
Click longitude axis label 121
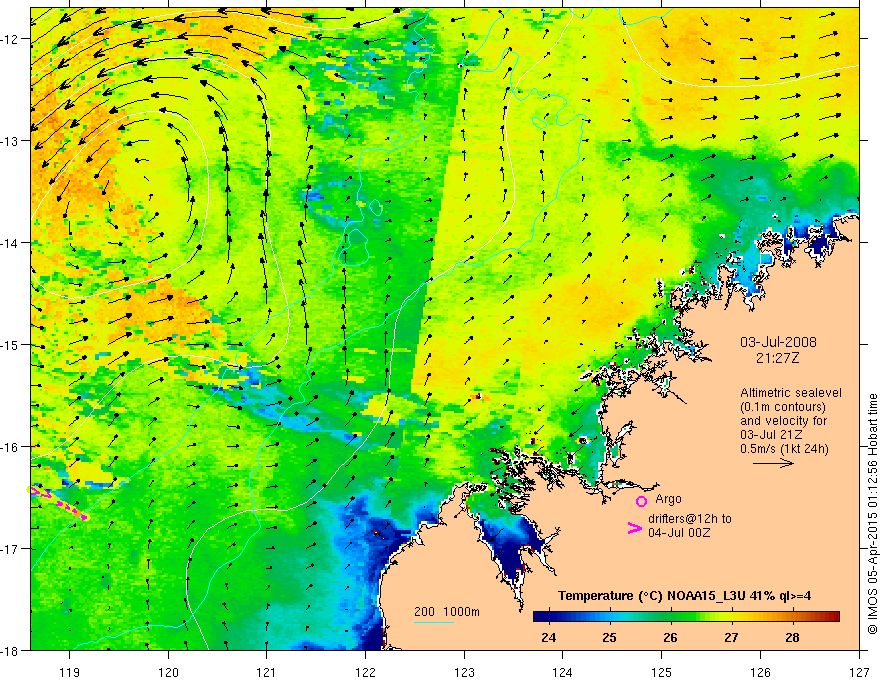tap(267, 672)
